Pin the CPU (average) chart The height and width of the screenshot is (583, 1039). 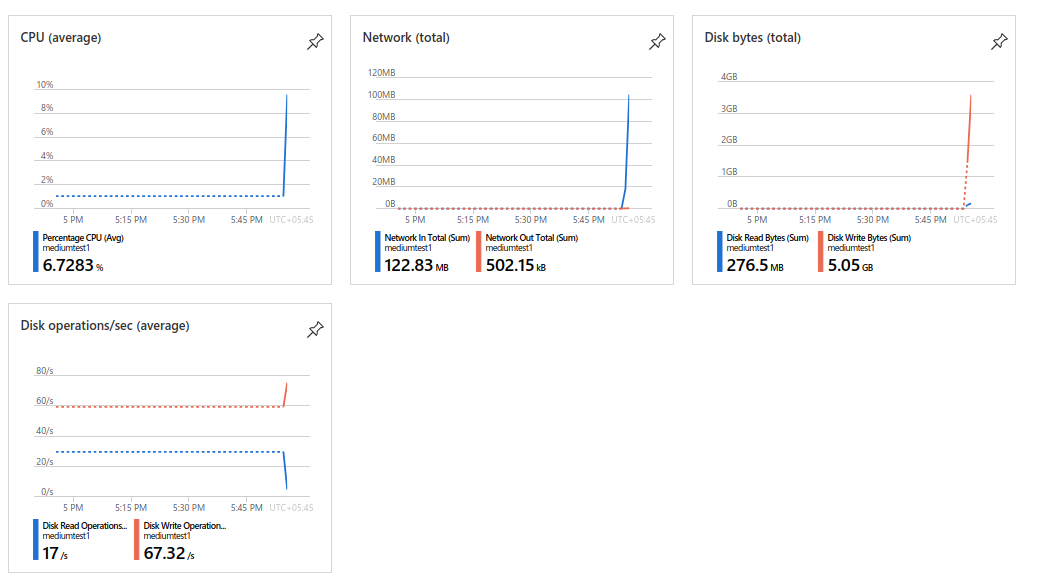click(315, 42)
